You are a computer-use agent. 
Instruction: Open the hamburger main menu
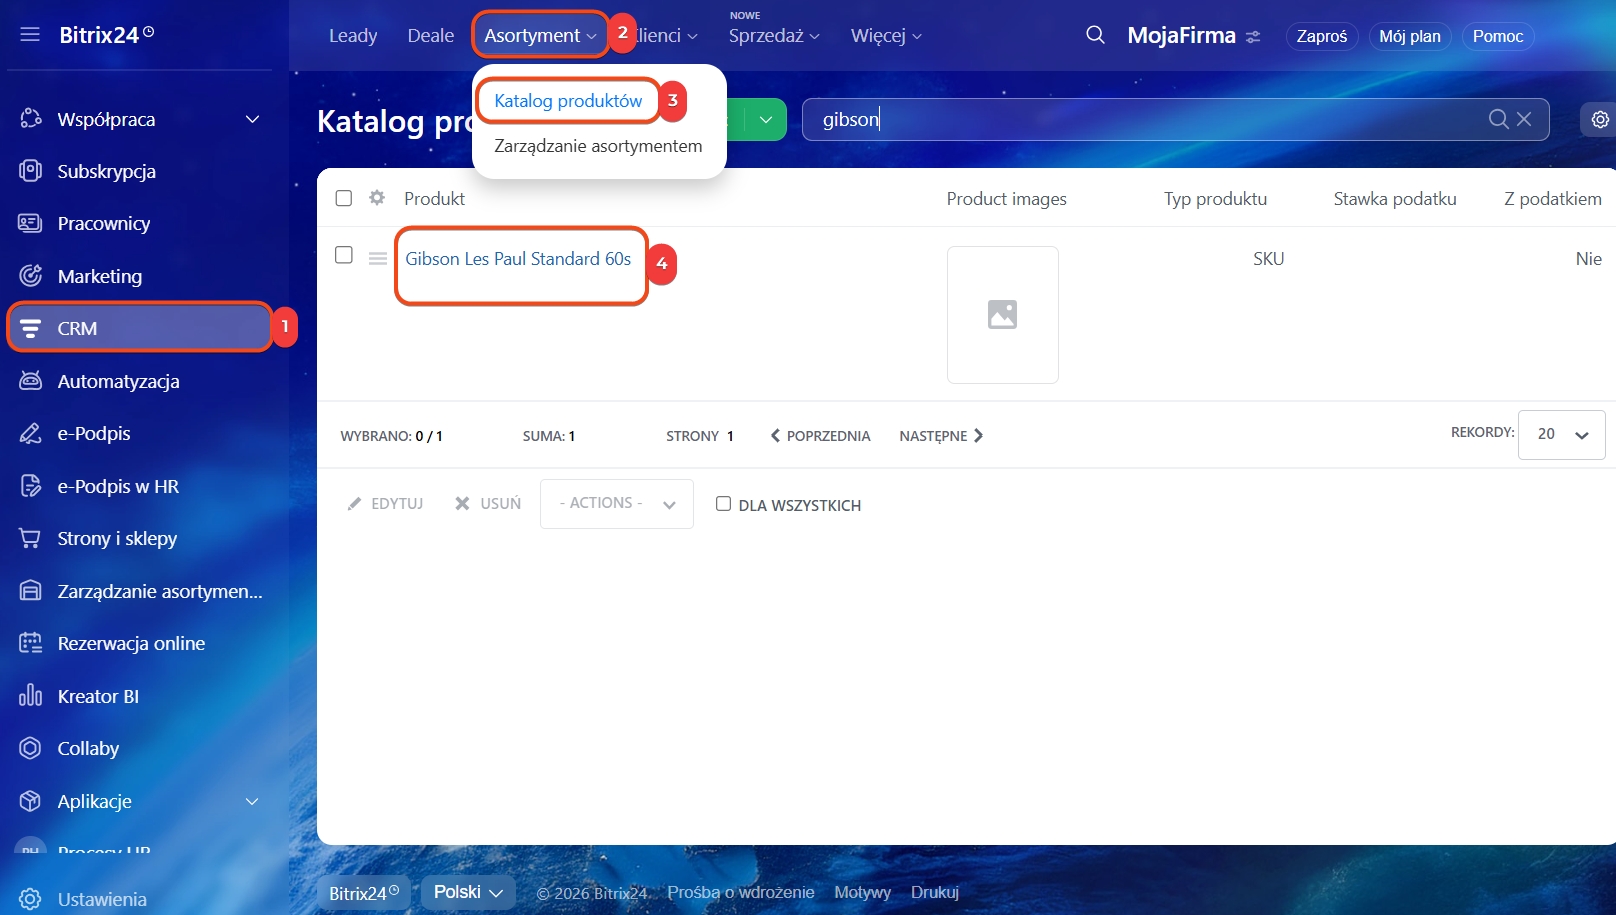point(30,35)
